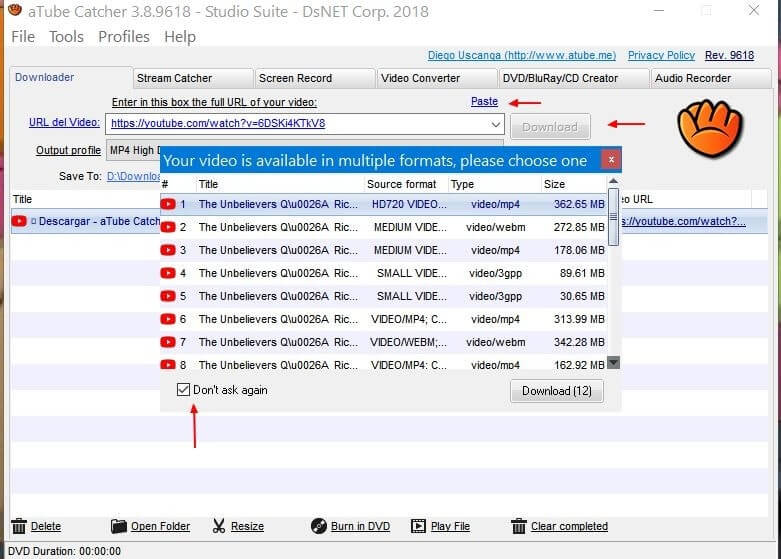Image resolution: width=781 pixels, height=559 pixels.
Task: Click the D:\Downloads save path link
Action: tap(133, 176)
